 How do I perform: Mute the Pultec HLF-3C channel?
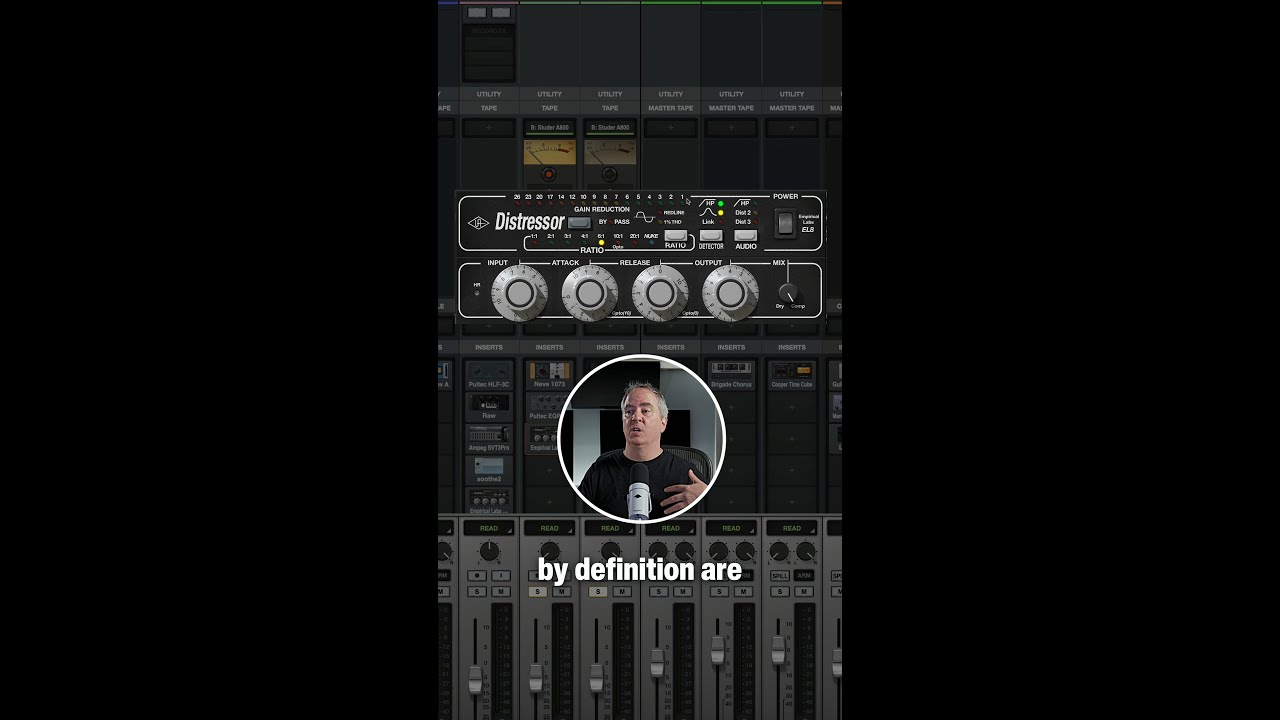pos(501,592)
